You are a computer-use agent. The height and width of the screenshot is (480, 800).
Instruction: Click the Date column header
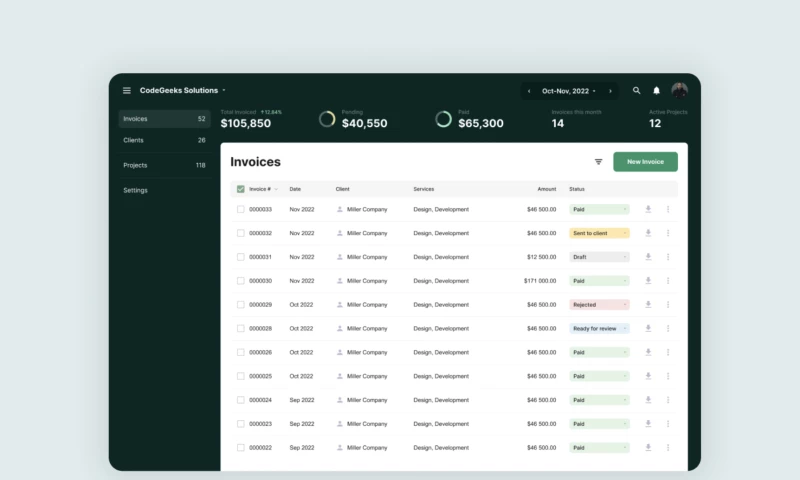point(295,189)
